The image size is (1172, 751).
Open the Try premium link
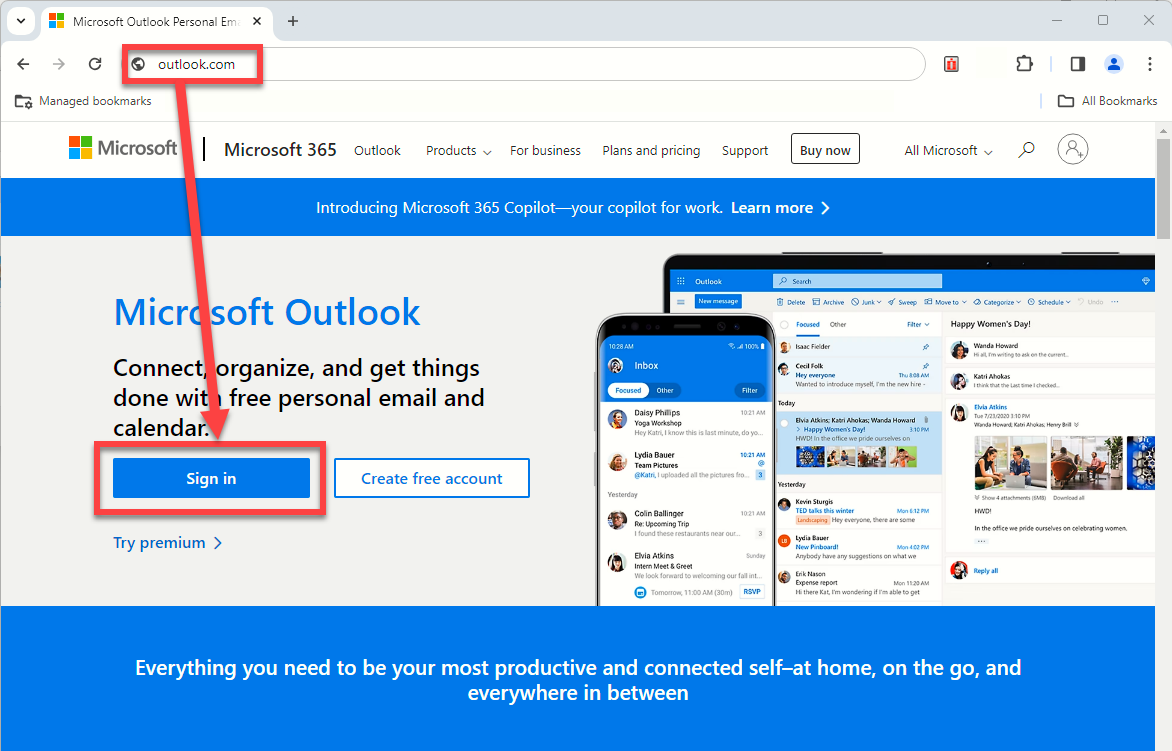tap(167, 543)
